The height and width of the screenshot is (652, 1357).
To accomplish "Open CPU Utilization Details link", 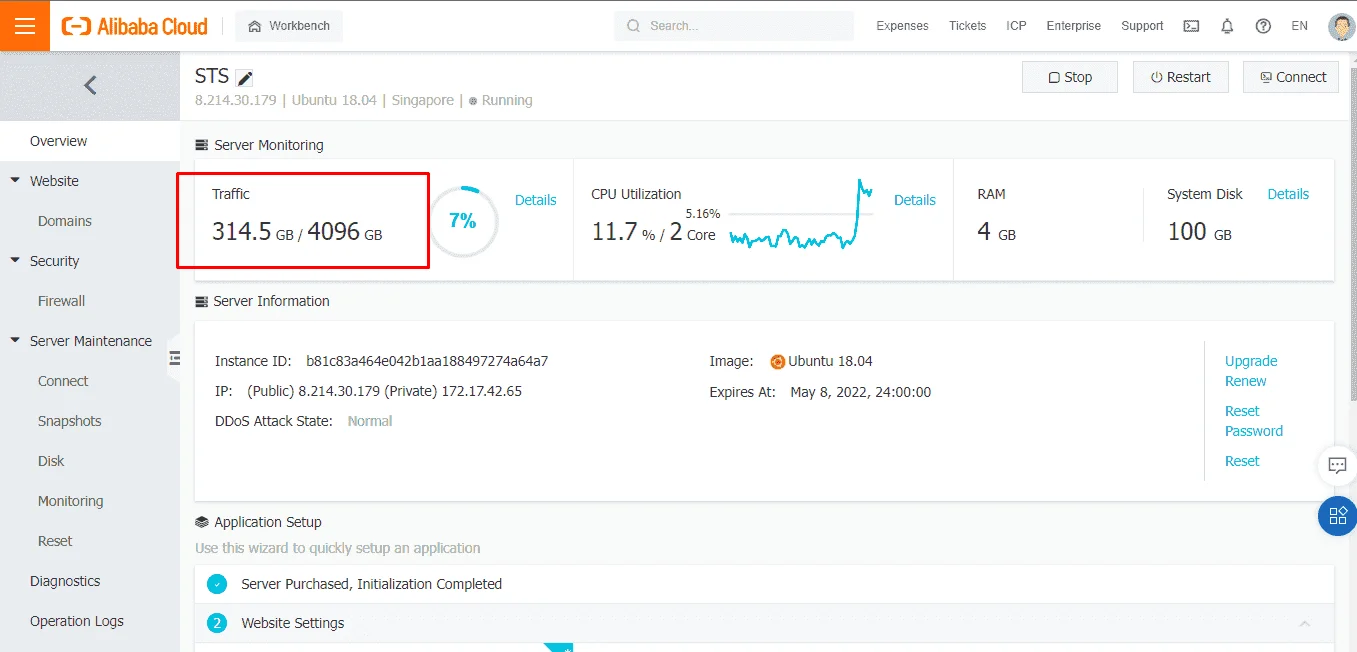I will coord(914,200).
